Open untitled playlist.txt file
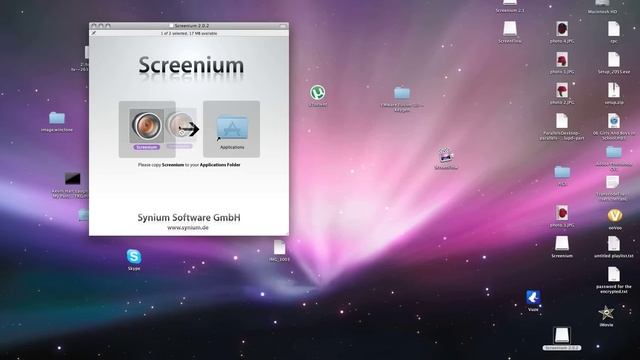The height and width of the screenshot is (360, 640). click(613, 244)
